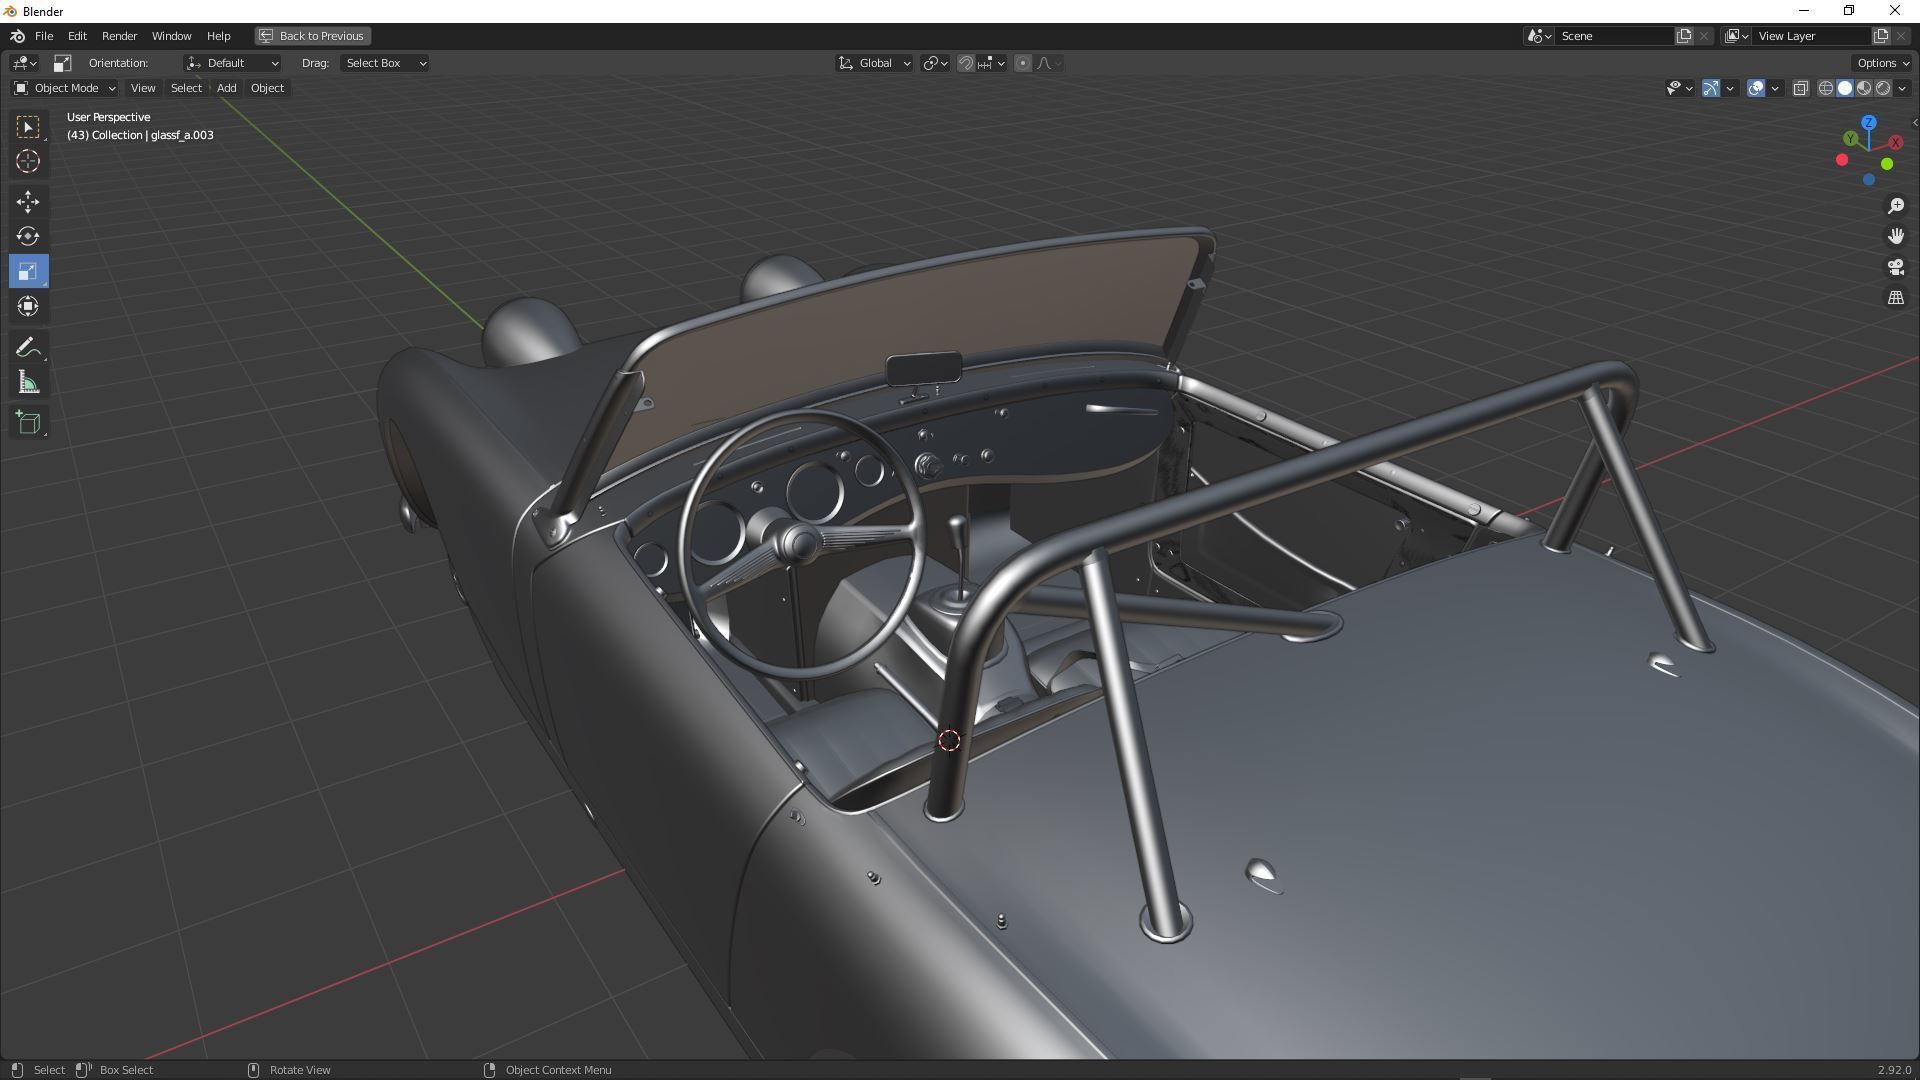Select the Measure ruler tool
The image size is (1920, 1080).
(x=28, y=383)
